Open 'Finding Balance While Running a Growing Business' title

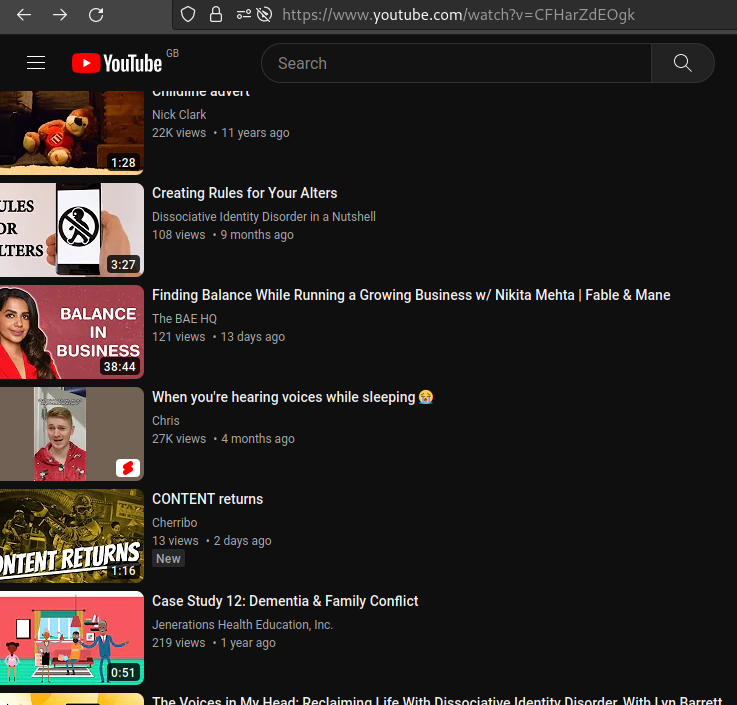411,295
